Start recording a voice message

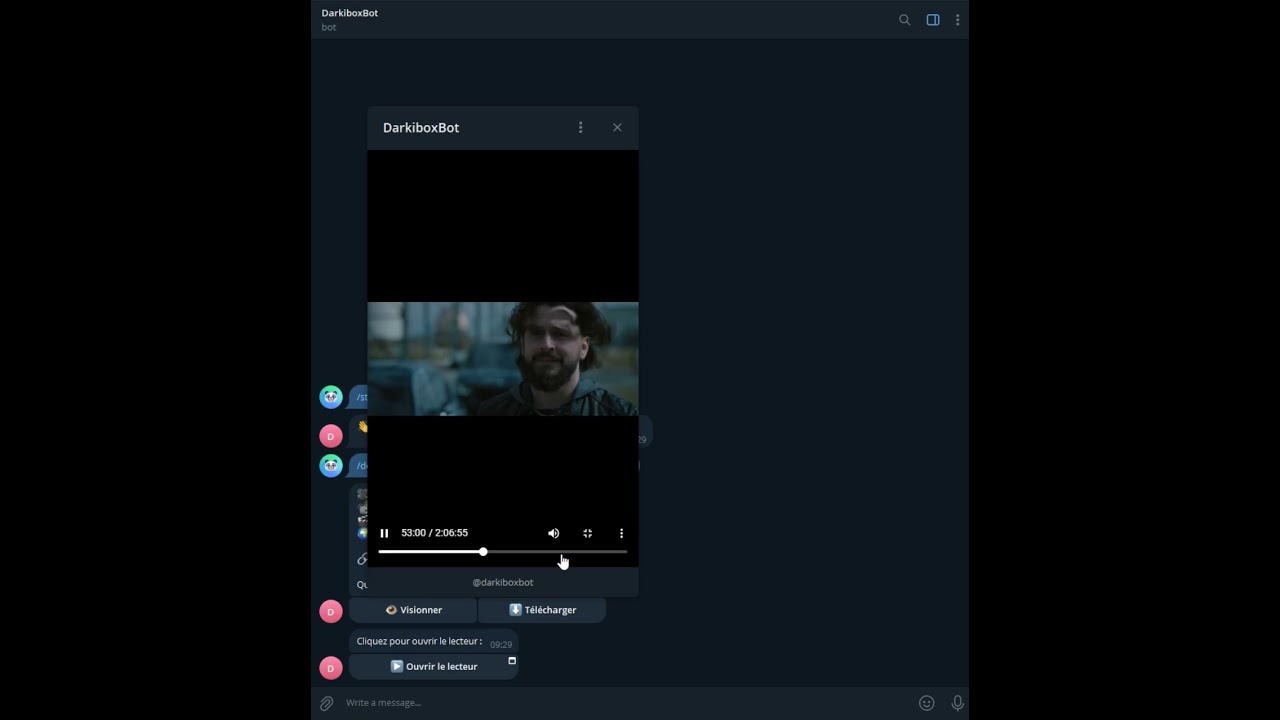(x=957, y=703)
